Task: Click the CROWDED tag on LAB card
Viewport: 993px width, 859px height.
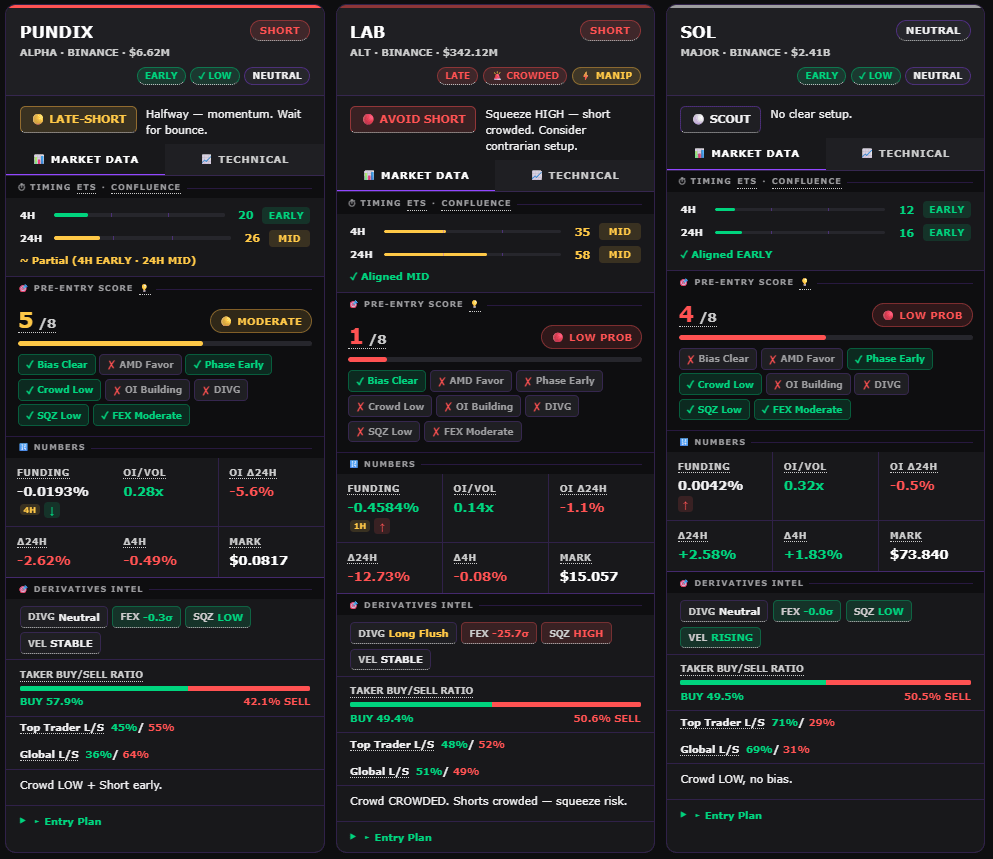Action: point(525,76)
